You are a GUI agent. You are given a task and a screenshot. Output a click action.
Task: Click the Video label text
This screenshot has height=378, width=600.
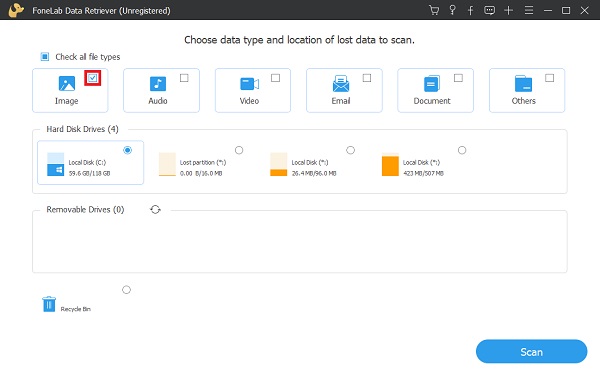(x=249, y=101)
